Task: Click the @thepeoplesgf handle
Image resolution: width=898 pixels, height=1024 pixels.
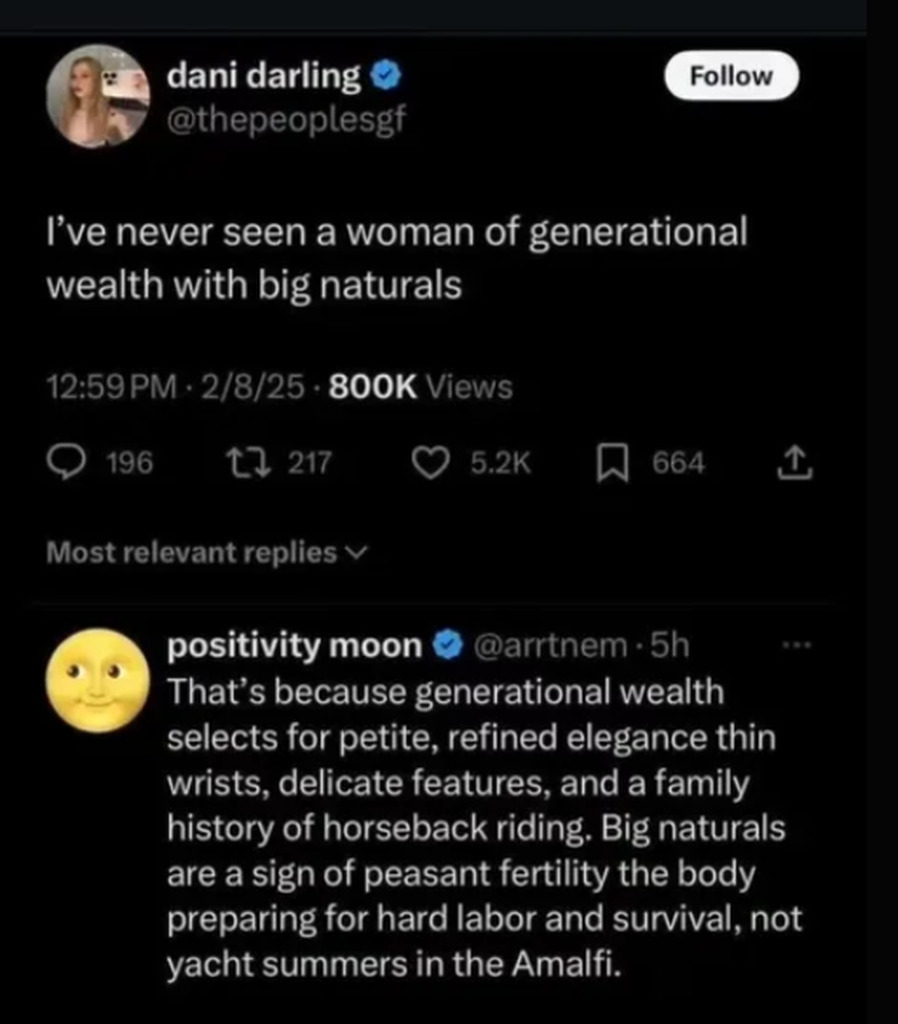Action: pos(288,120)
